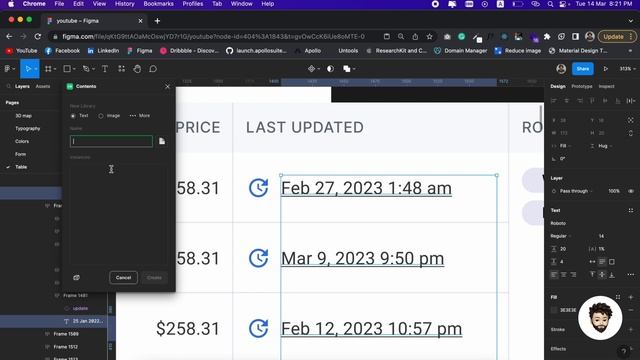Viewport: 640px width, 360px height.
Task: Select the Move tool in Figma toolbar
Action: tap(28, 69)
